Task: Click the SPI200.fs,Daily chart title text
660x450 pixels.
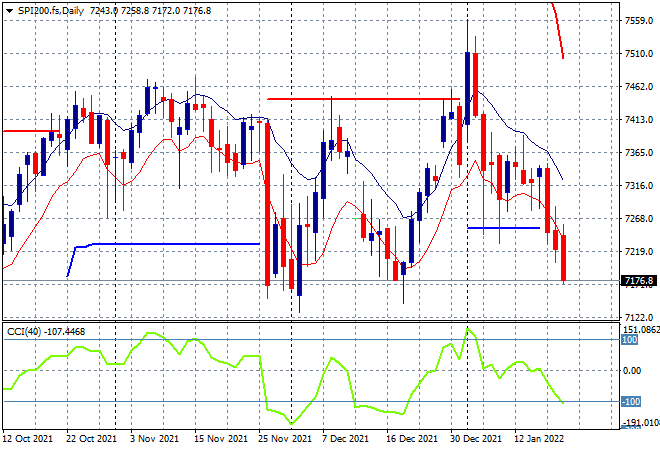Action: (x=51, y=11)
